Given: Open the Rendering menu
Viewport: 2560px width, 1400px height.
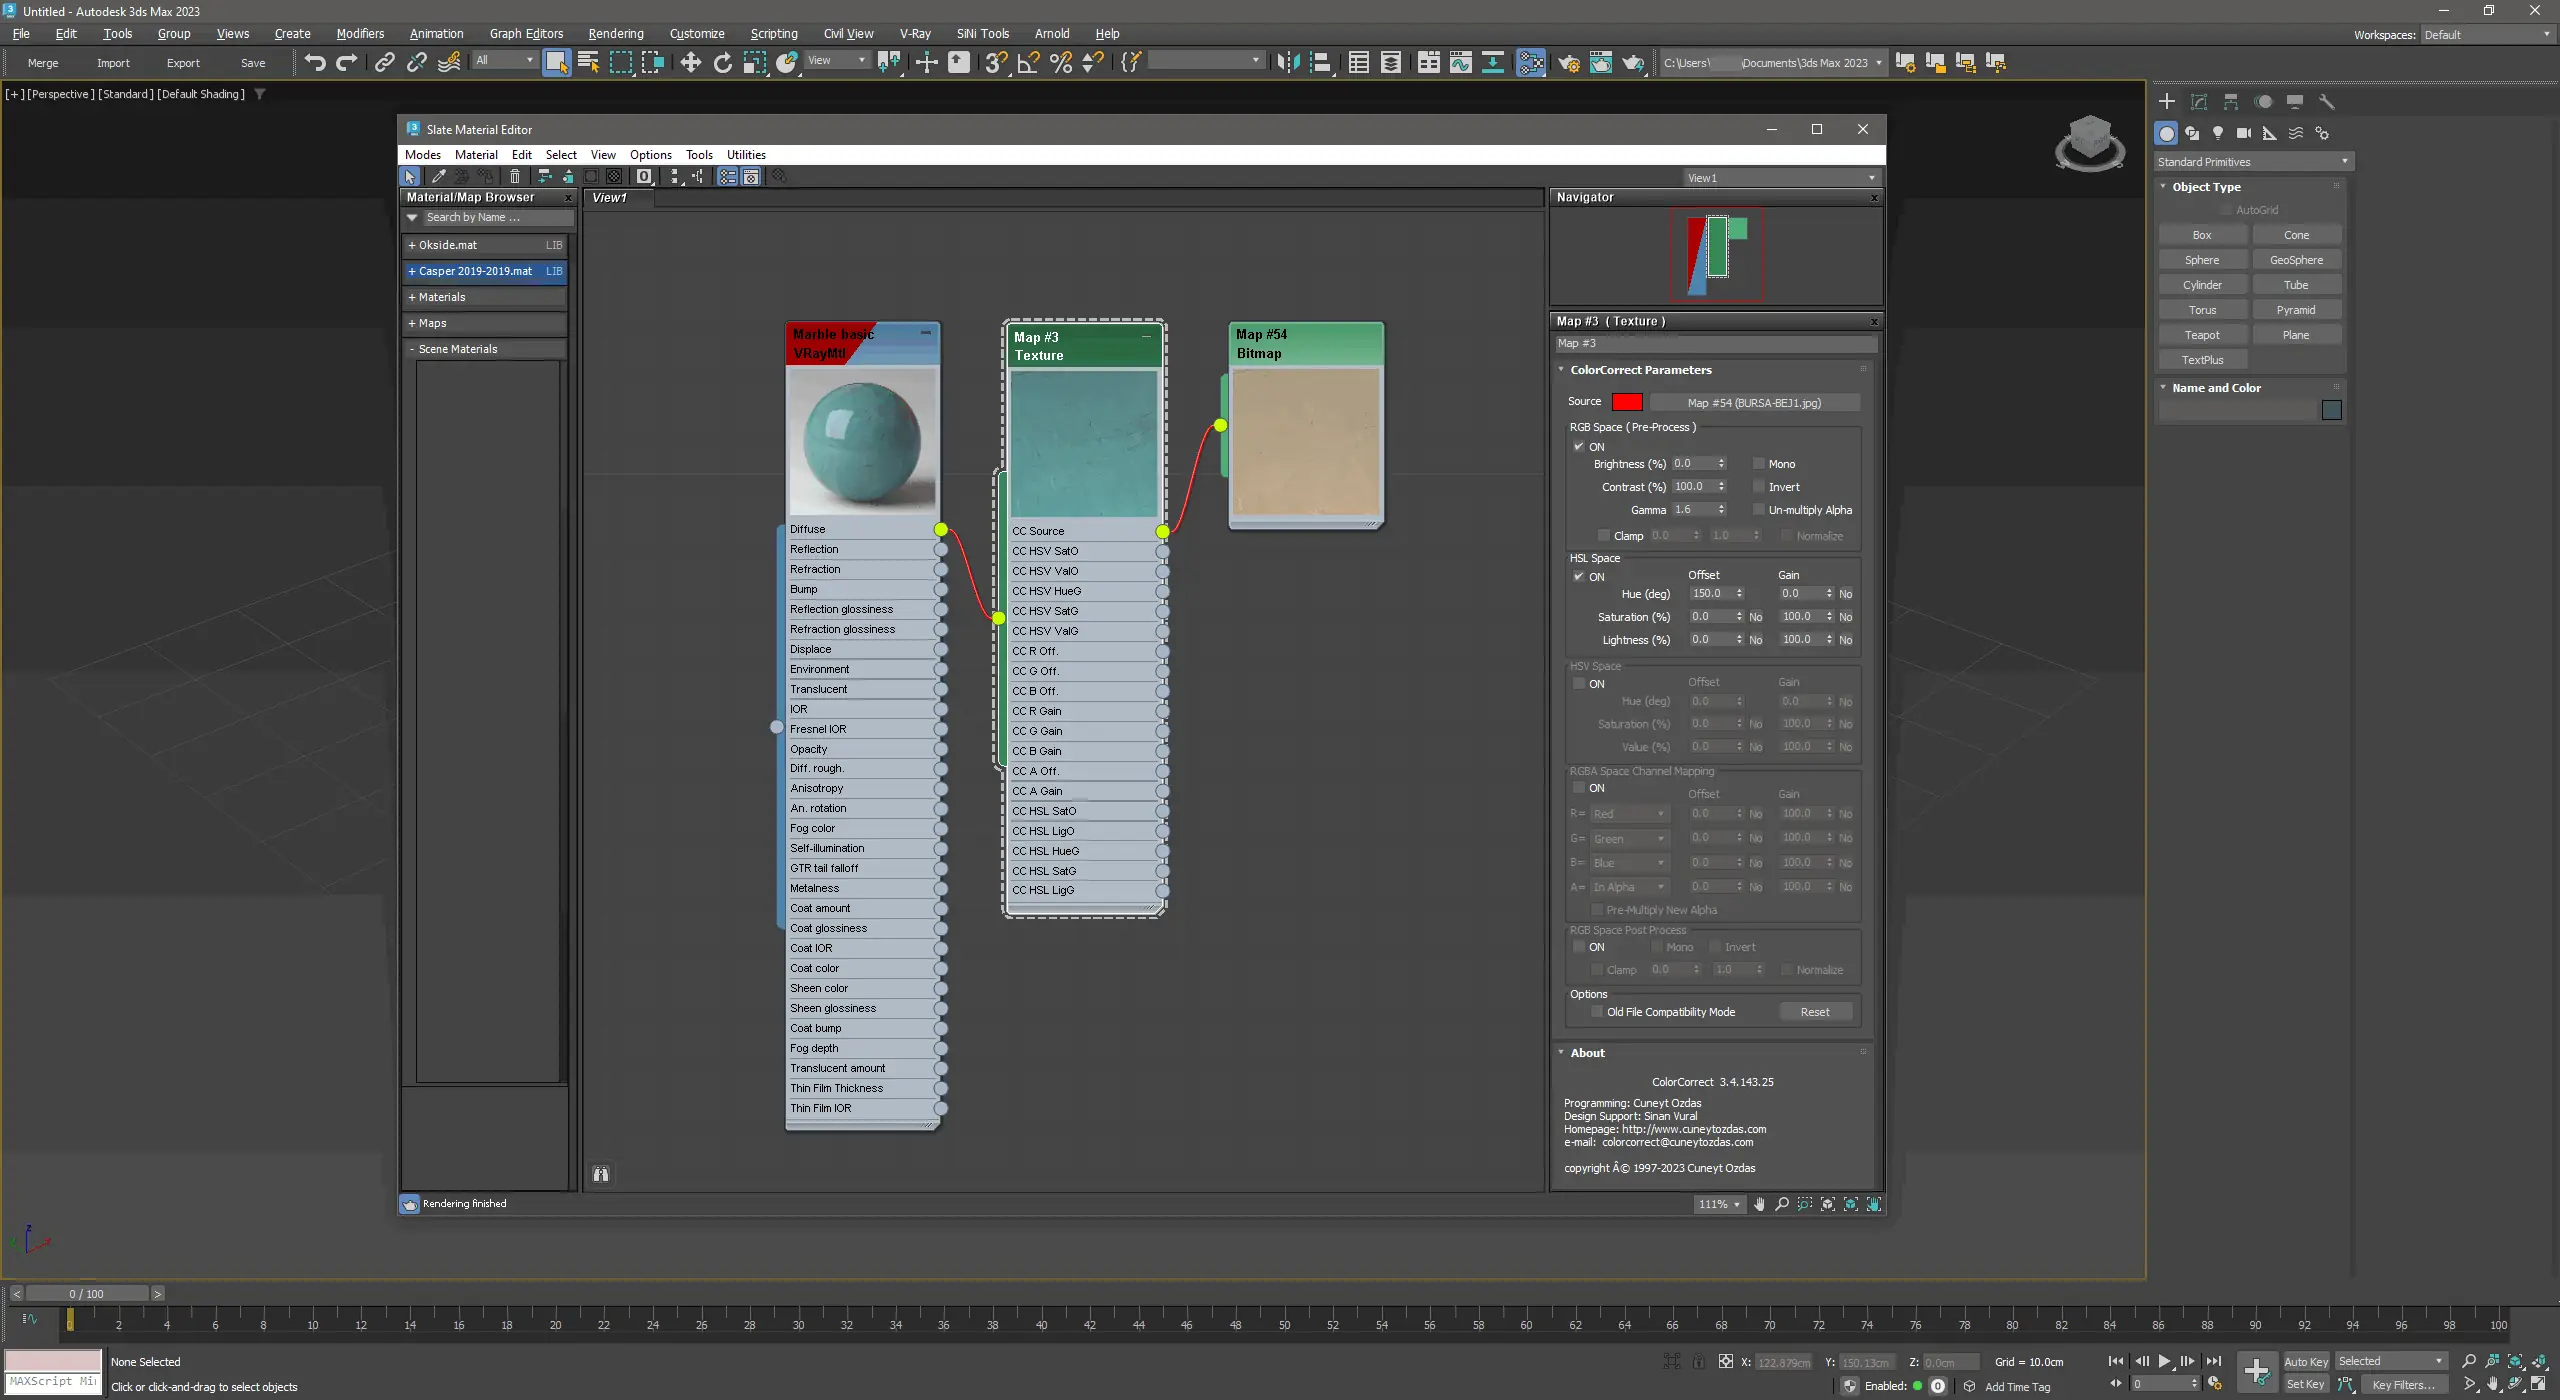Looking at the screenshot, I should (615, 34).
